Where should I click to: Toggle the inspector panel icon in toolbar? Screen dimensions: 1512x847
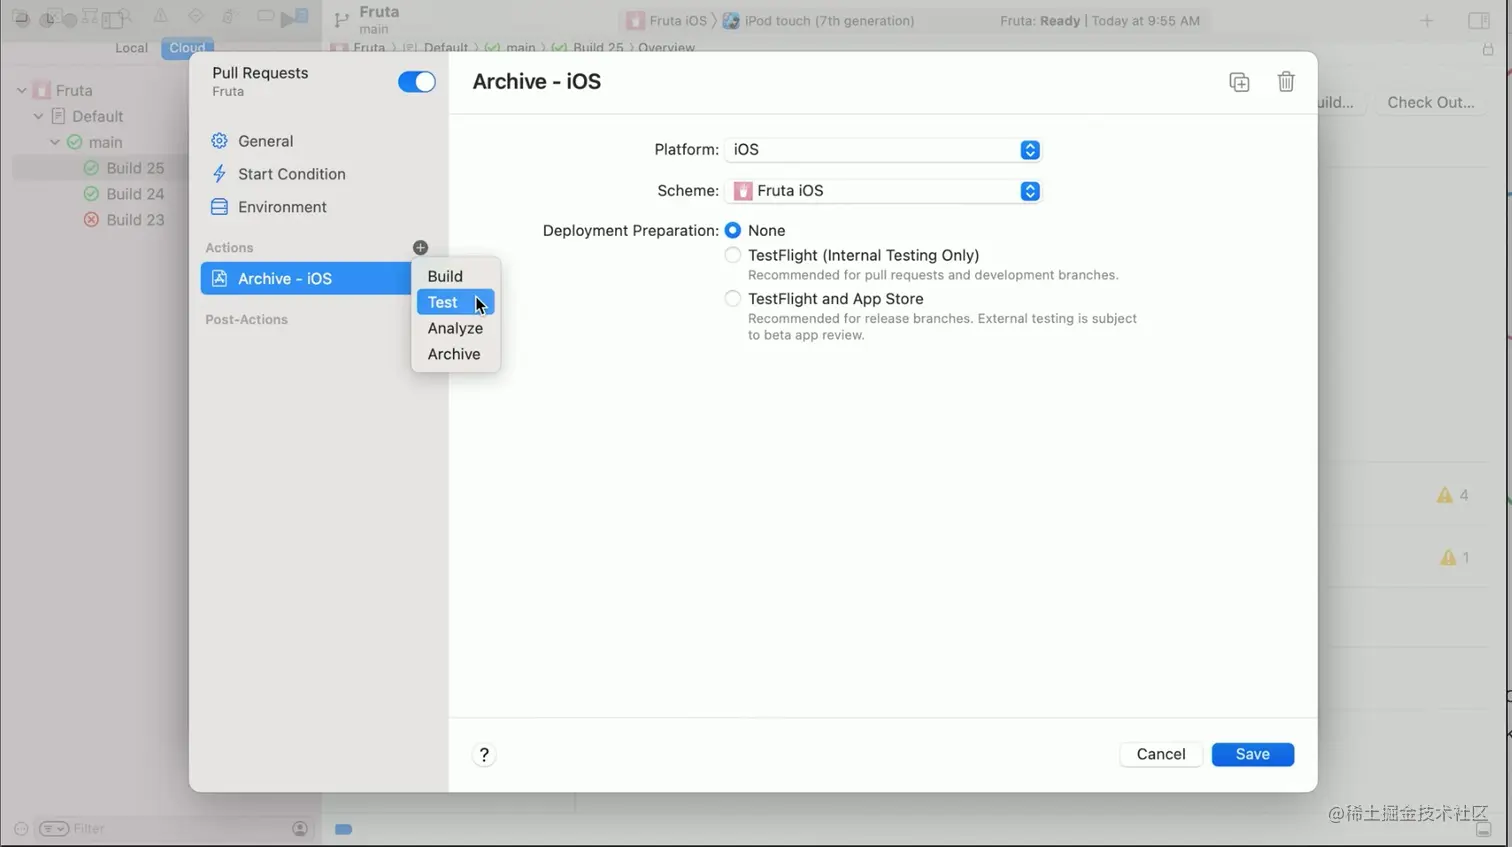[x=1478, y=21]
